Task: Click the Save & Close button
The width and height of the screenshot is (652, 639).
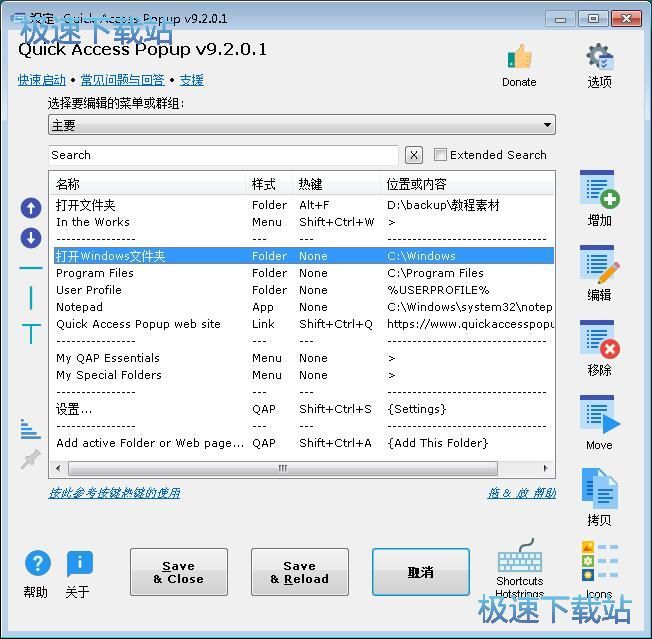Action: [x=179, y=572]
